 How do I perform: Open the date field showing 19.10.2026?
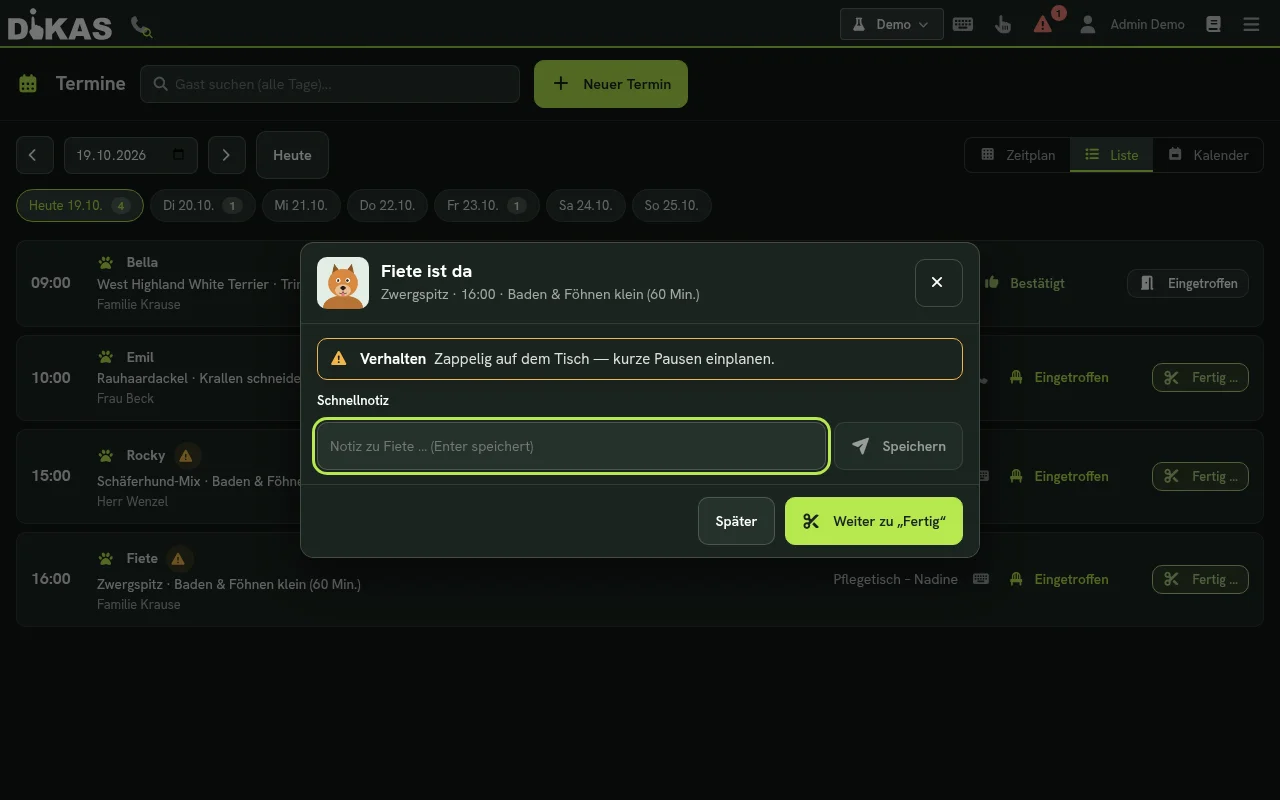[x=131, y=155]
